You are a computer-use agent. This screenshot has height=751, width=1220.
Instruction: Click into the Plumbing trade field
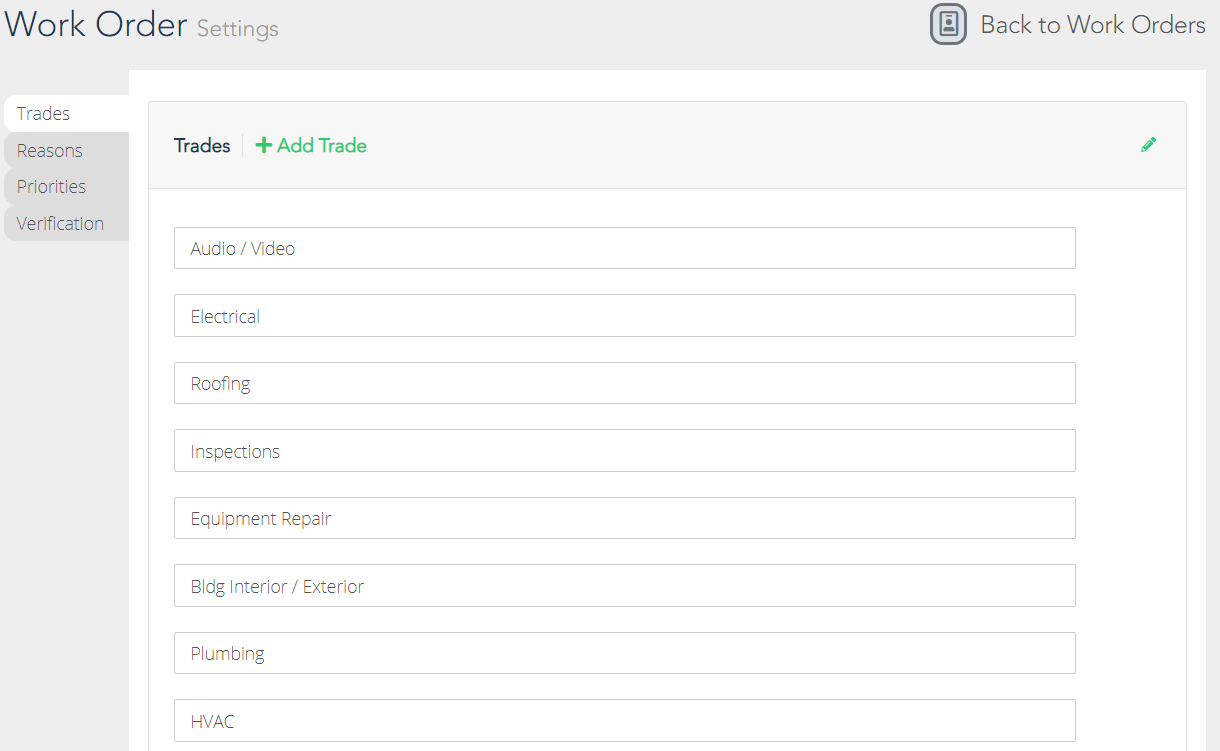tap(625, 653)
